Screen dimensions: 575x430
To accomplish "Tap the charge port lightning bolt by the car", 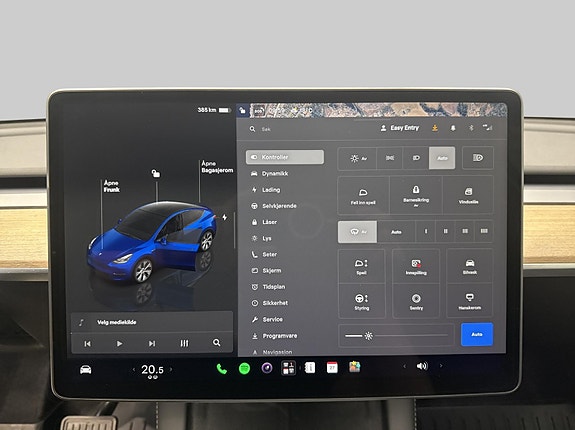I will click(224, 217).
